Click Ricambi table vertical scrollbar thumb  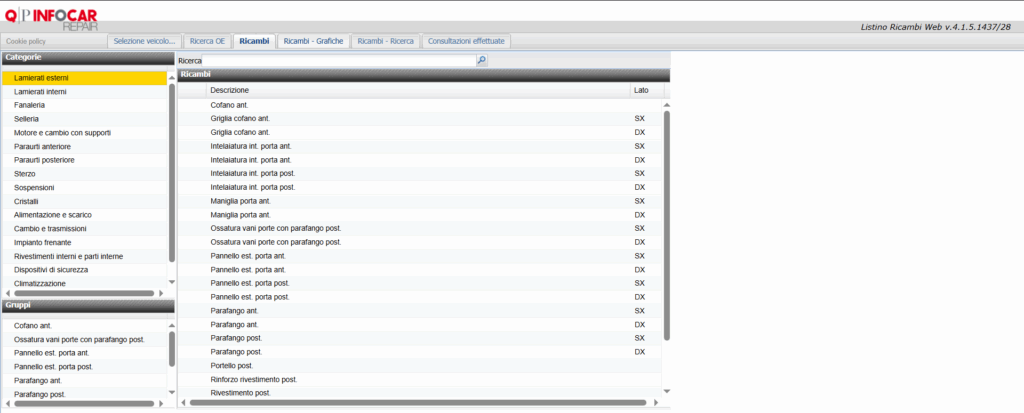coord(667,225)
